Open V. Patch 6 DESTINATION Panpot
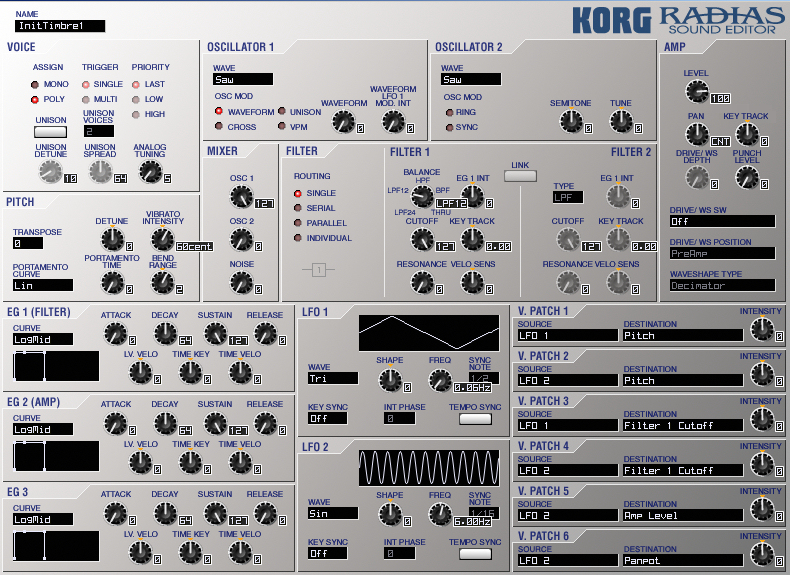This screenshot has width=790, height=575. point(683,560)
